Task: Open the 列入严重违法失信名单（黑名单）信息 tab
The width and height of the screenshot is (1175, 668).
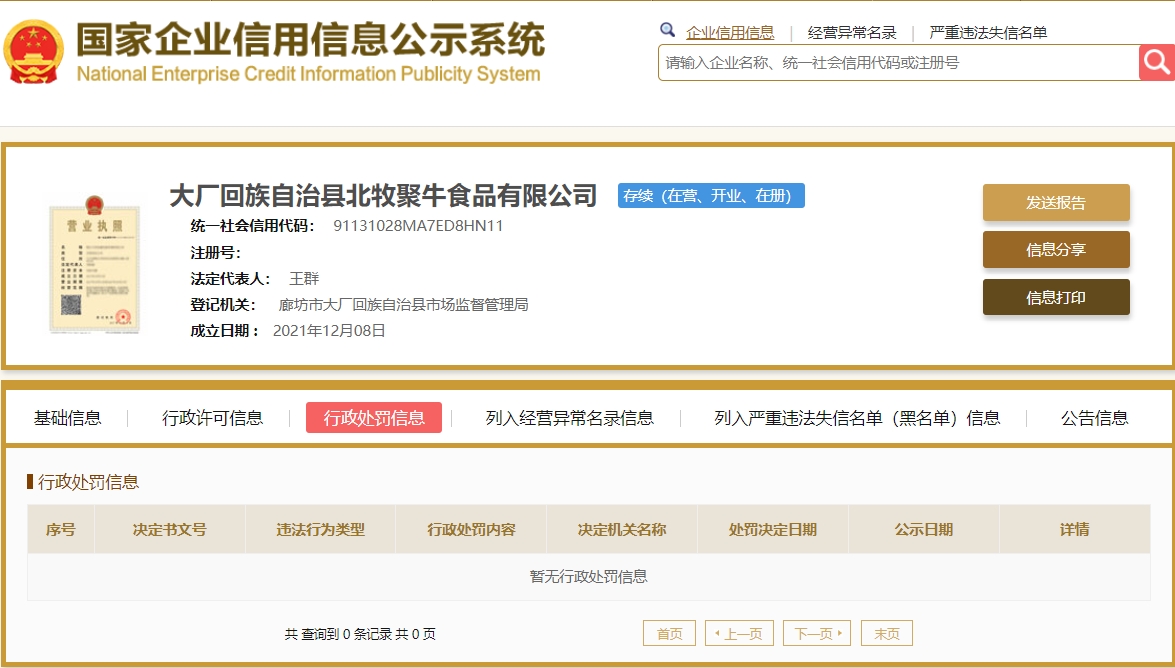Action: pyautogui.click(x=857, y=418)
